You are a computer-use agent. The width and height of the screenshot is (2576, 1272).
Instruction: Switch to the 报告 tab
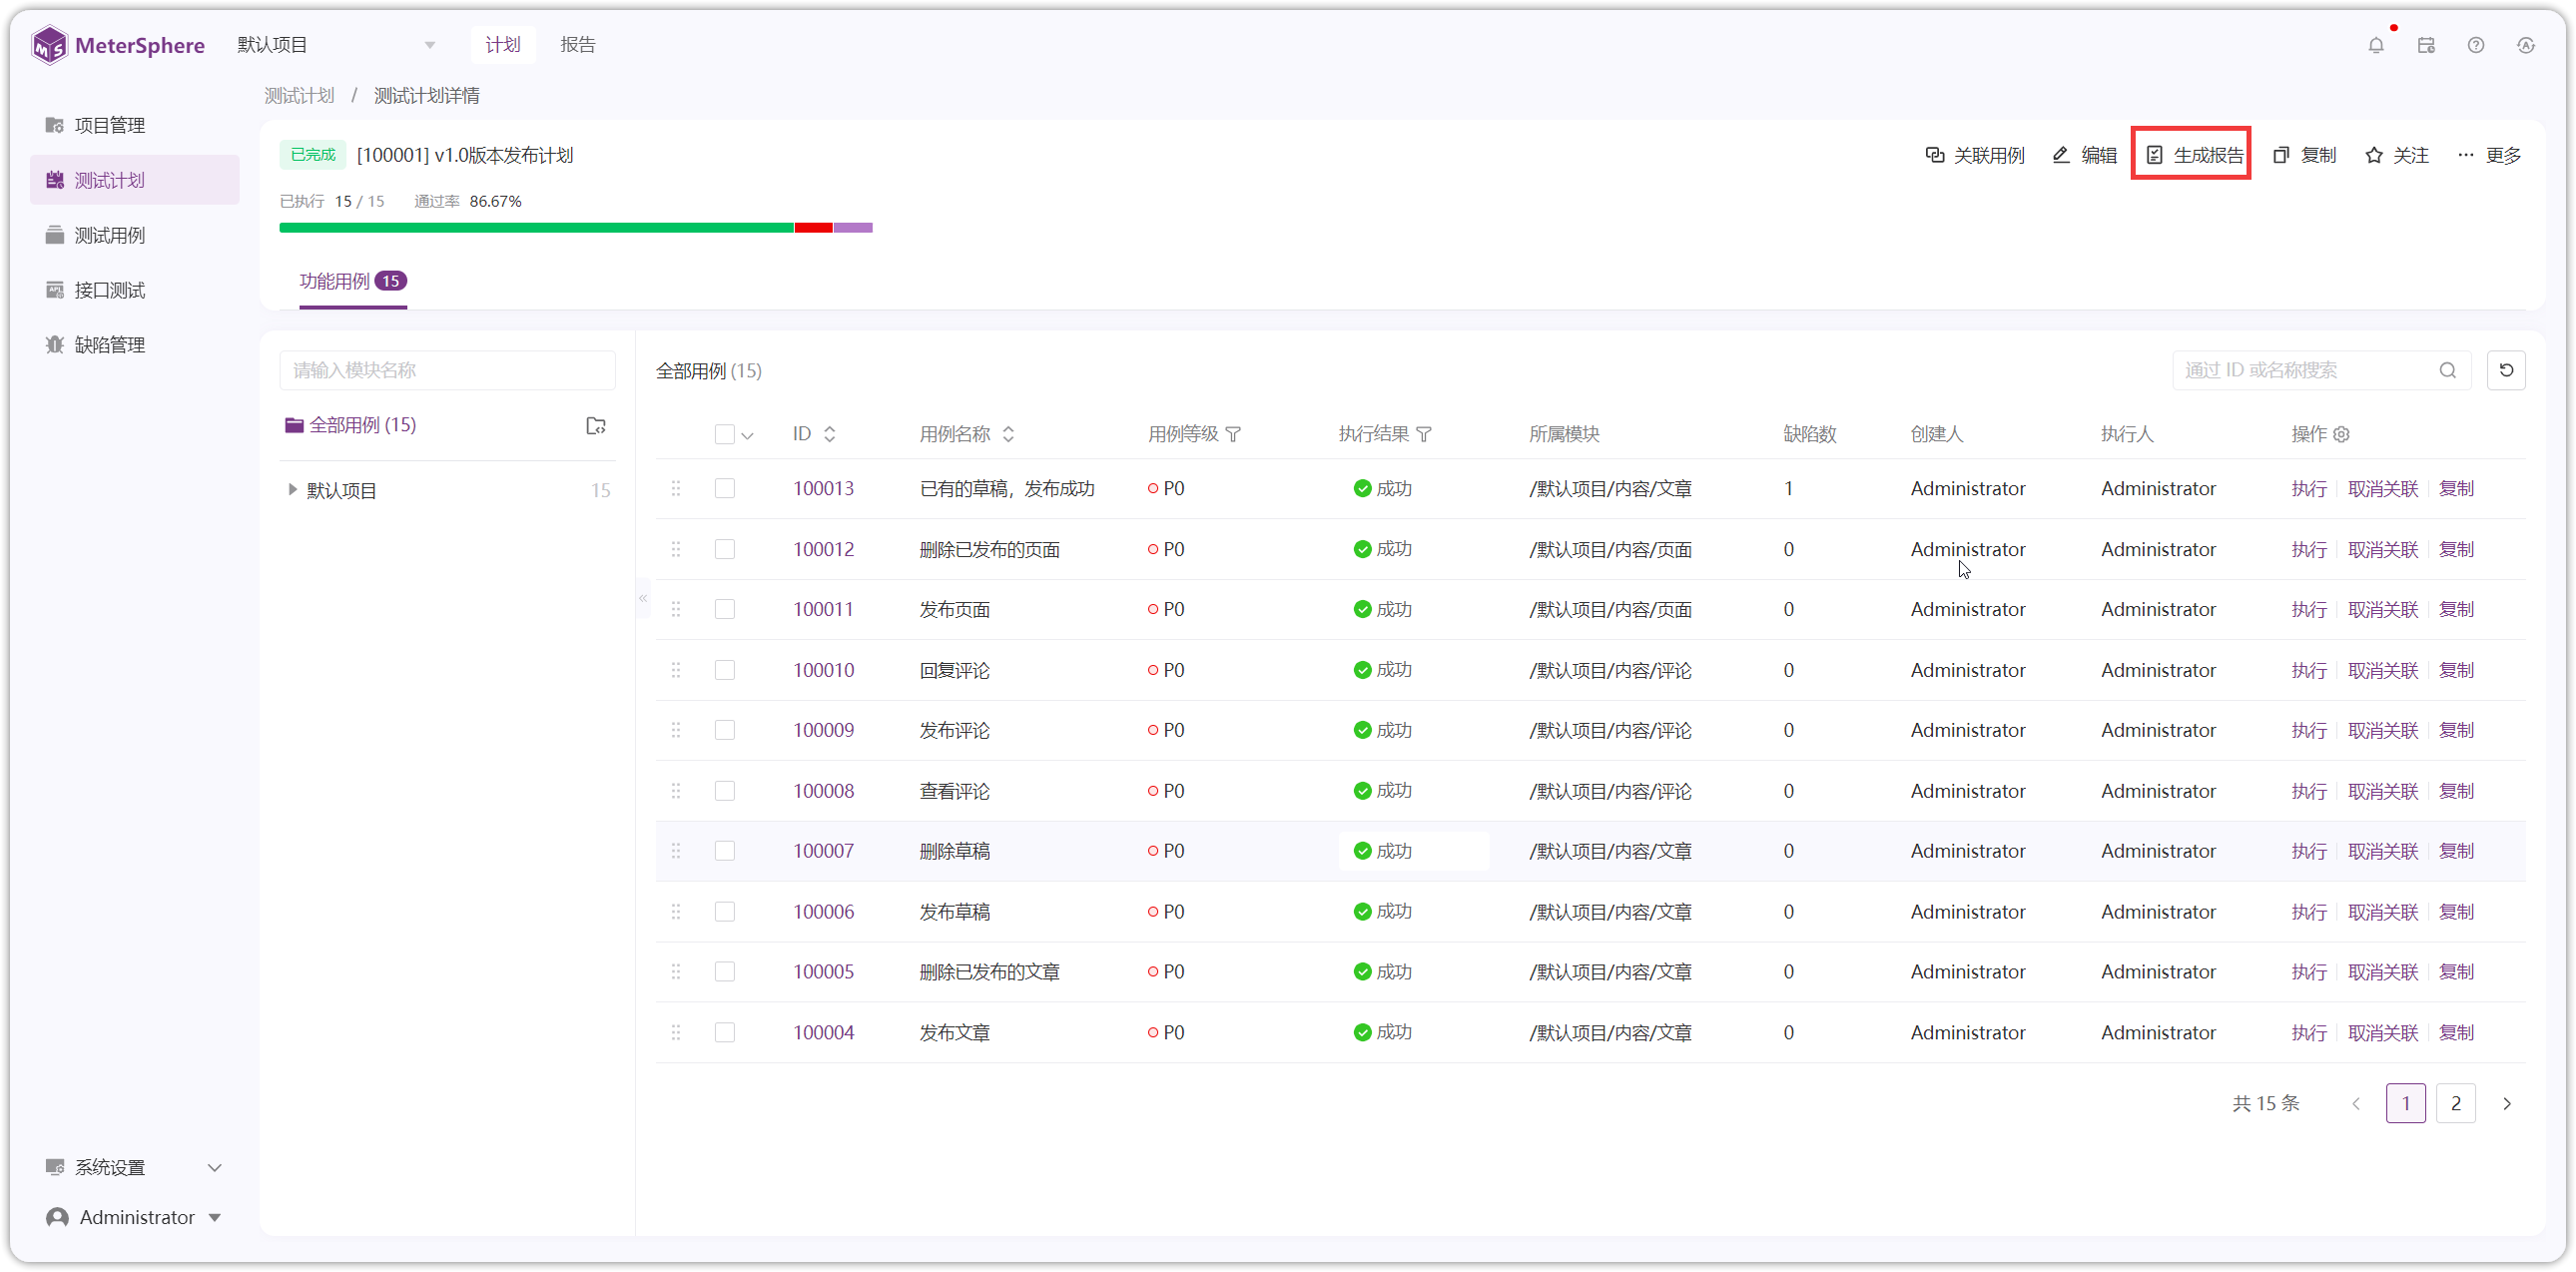pos(578,45)
